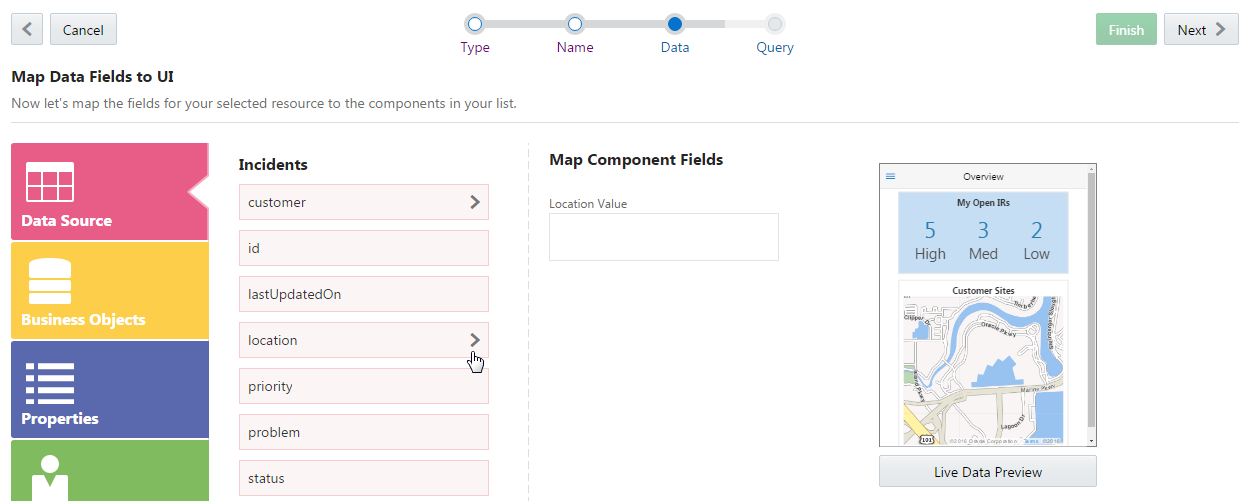Click the Next button
This screenshot has width=1250, height=501.
[1201, 29]
